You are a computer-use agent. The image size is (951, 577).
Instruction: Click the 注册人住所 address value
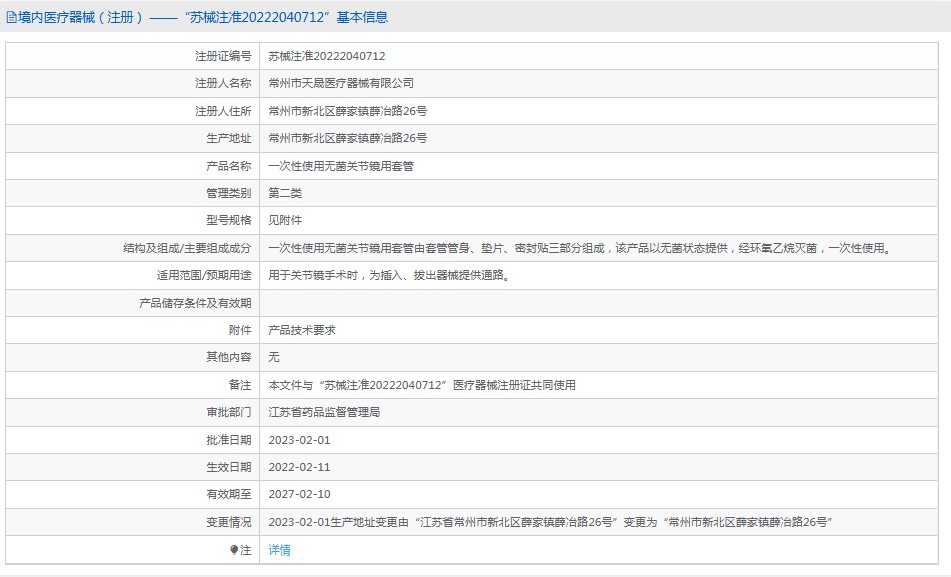[348, 111]
